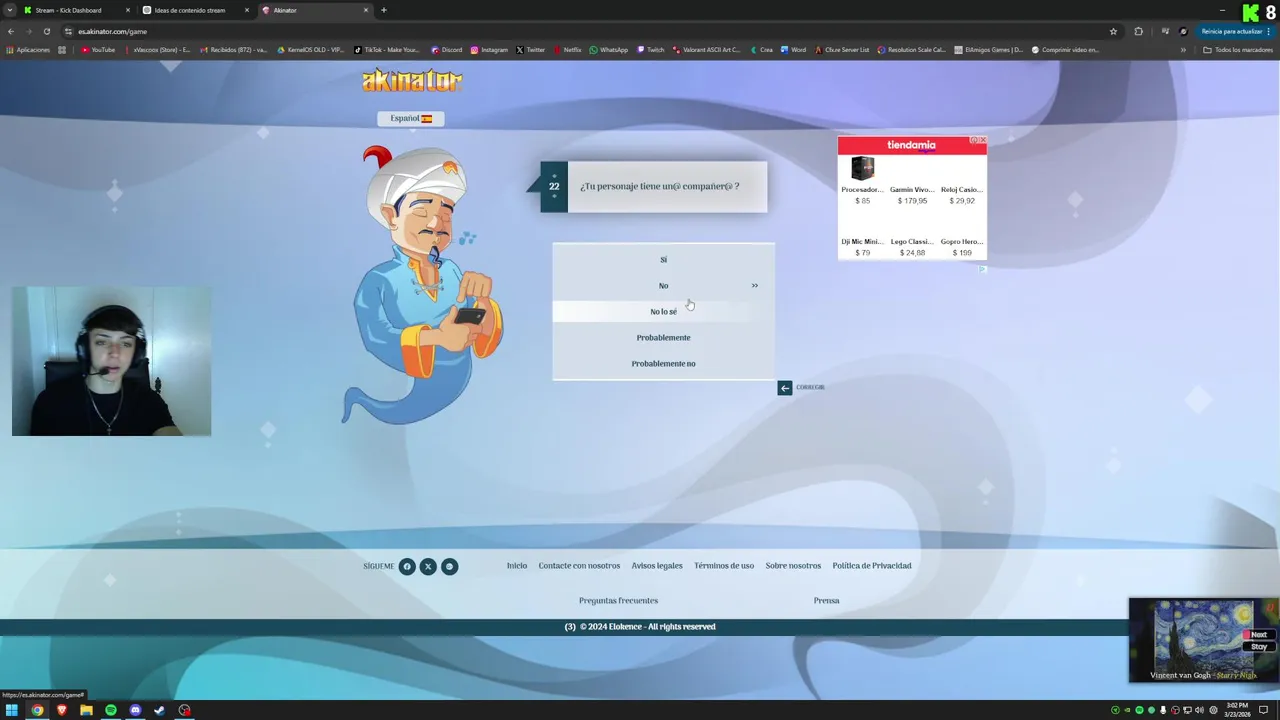Select the Akinator browser tab

(x=315, y=10)
